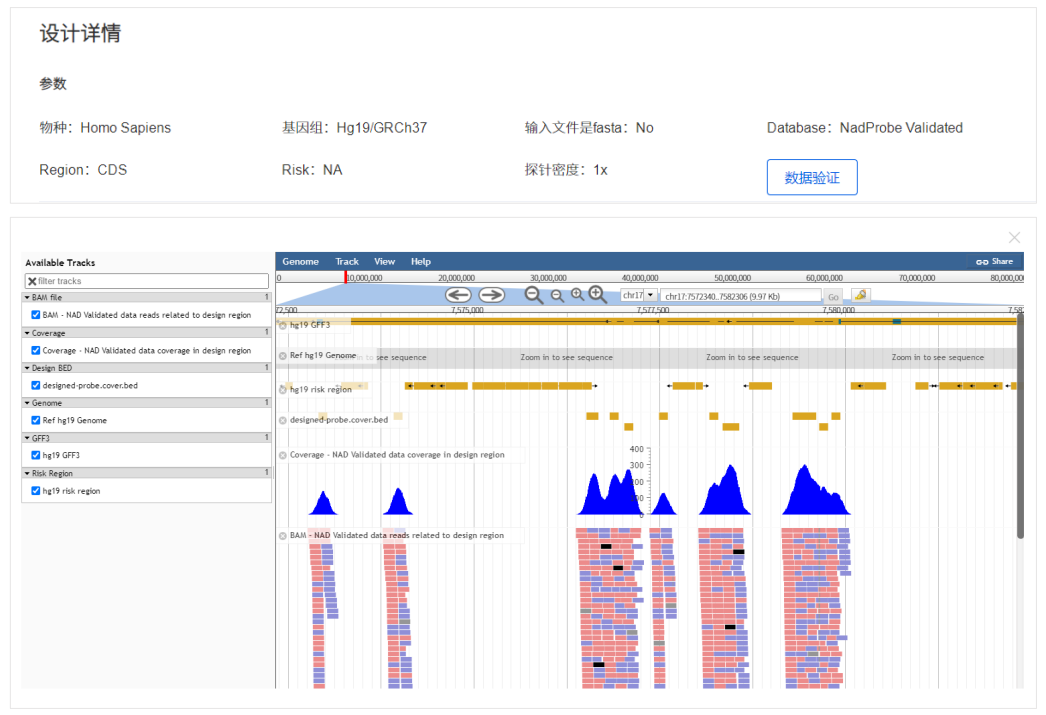Viewport: 1046px width, 715px height.
Task: Close the hg19 GFF3 track
Action: (283, 325)
